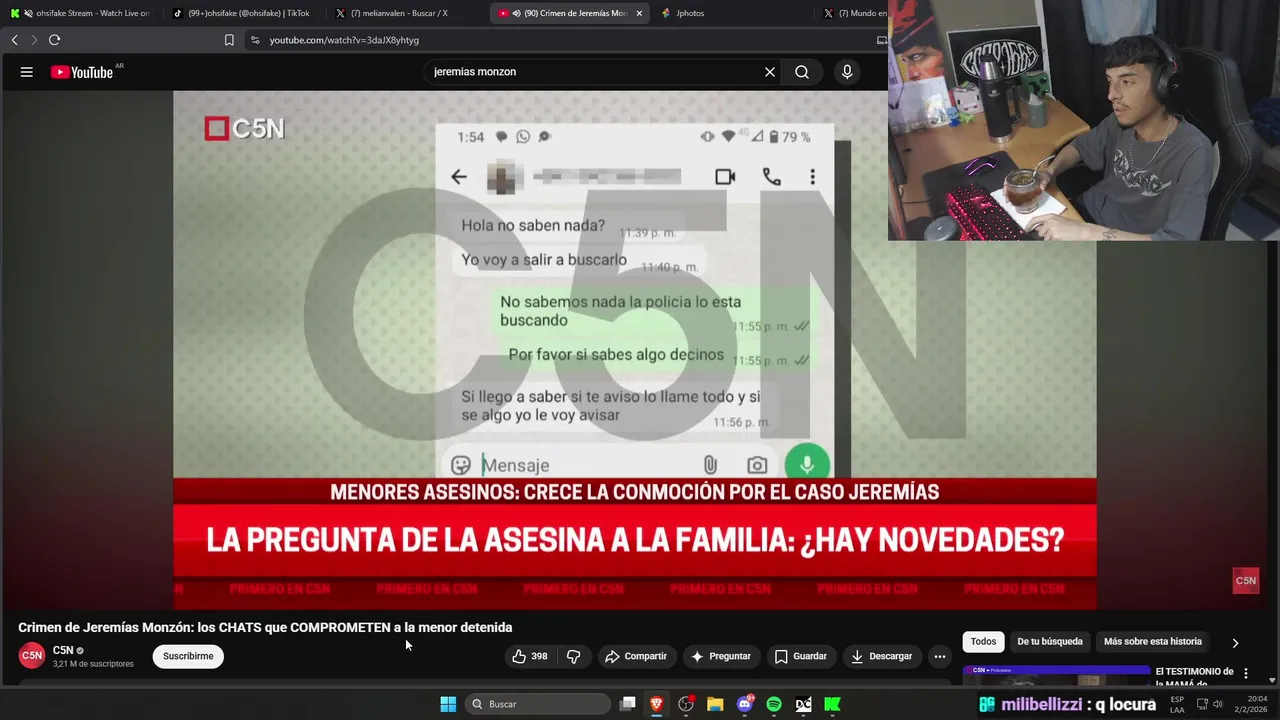Screen dimensions: 1280x720
Task: Clear the 'jeremias monzon' search text
Action: (770, 72)
